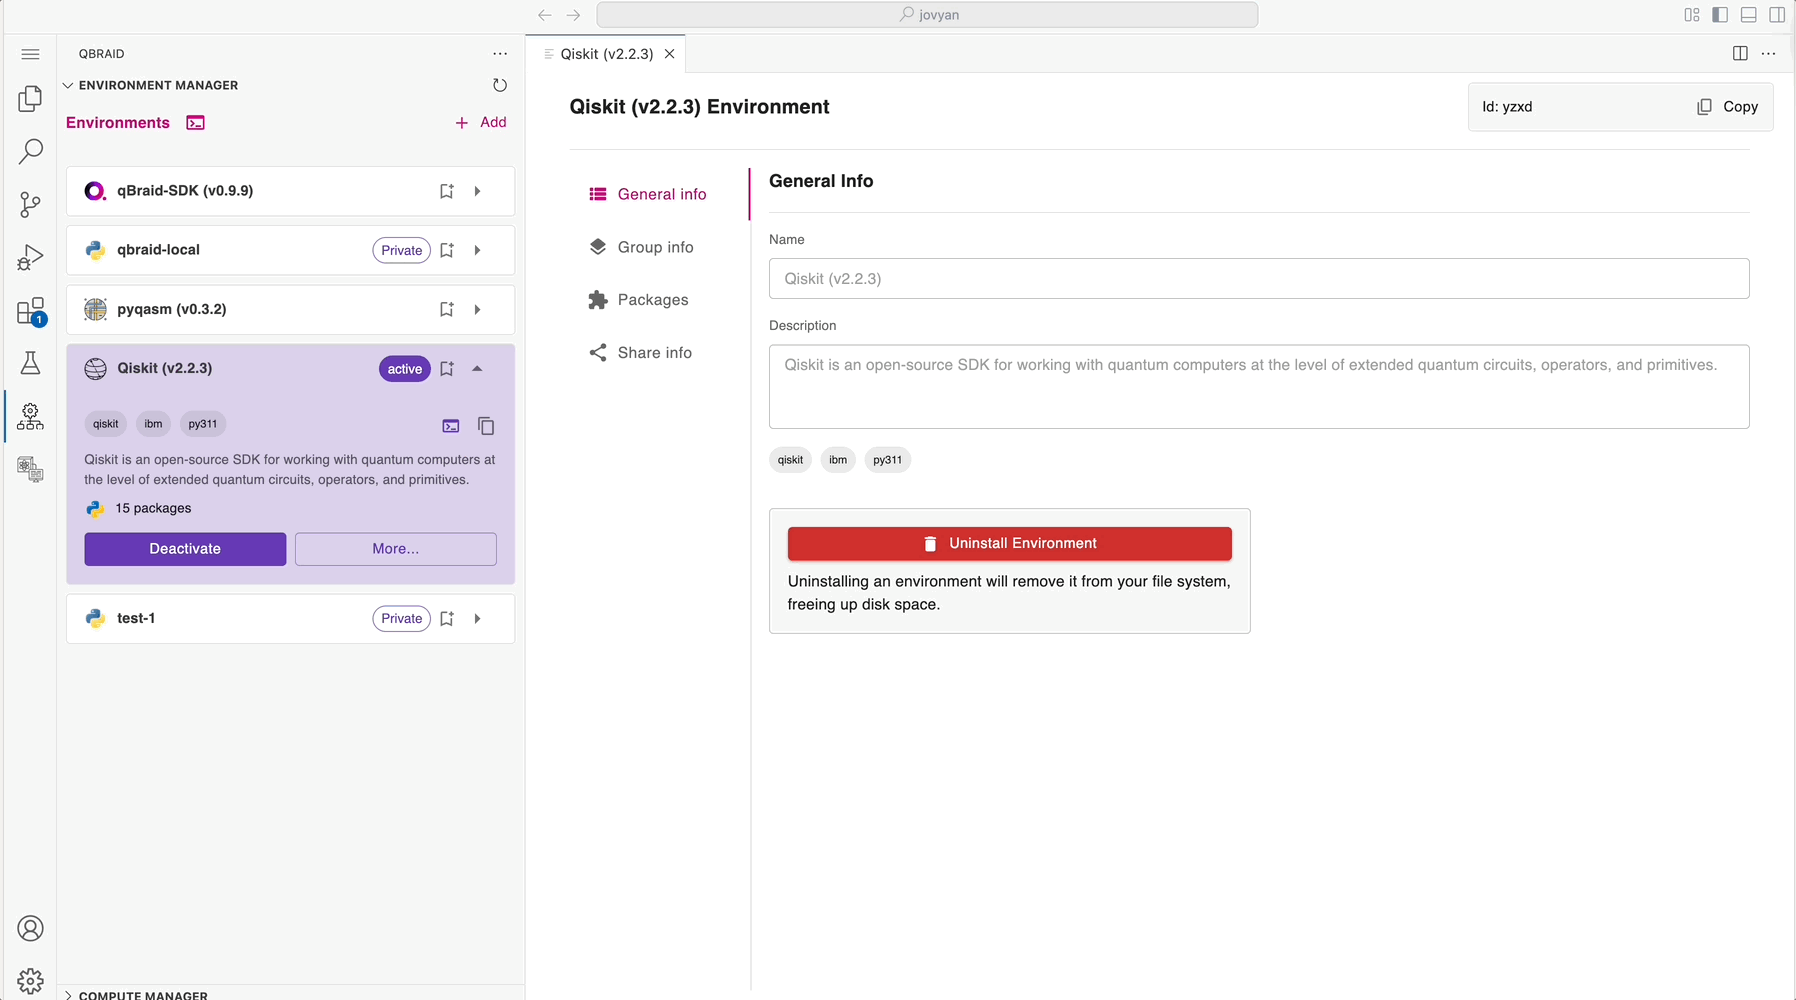Add a new environment

point(481,122)
